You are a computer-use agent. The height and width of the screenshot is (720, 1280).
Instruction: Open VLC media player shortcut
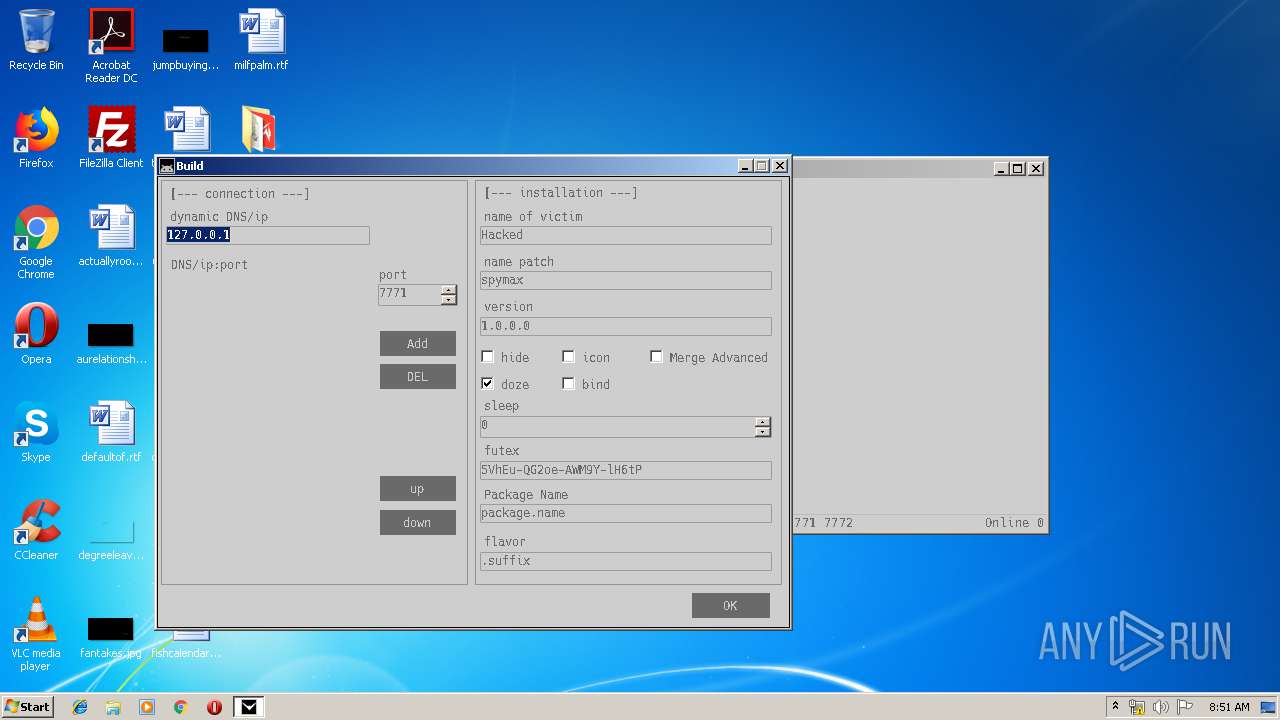tap(36, 634)
